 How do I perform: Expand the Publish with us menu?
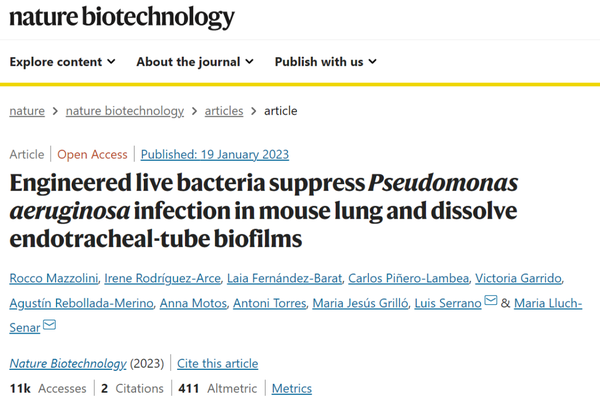click(325, 61)
